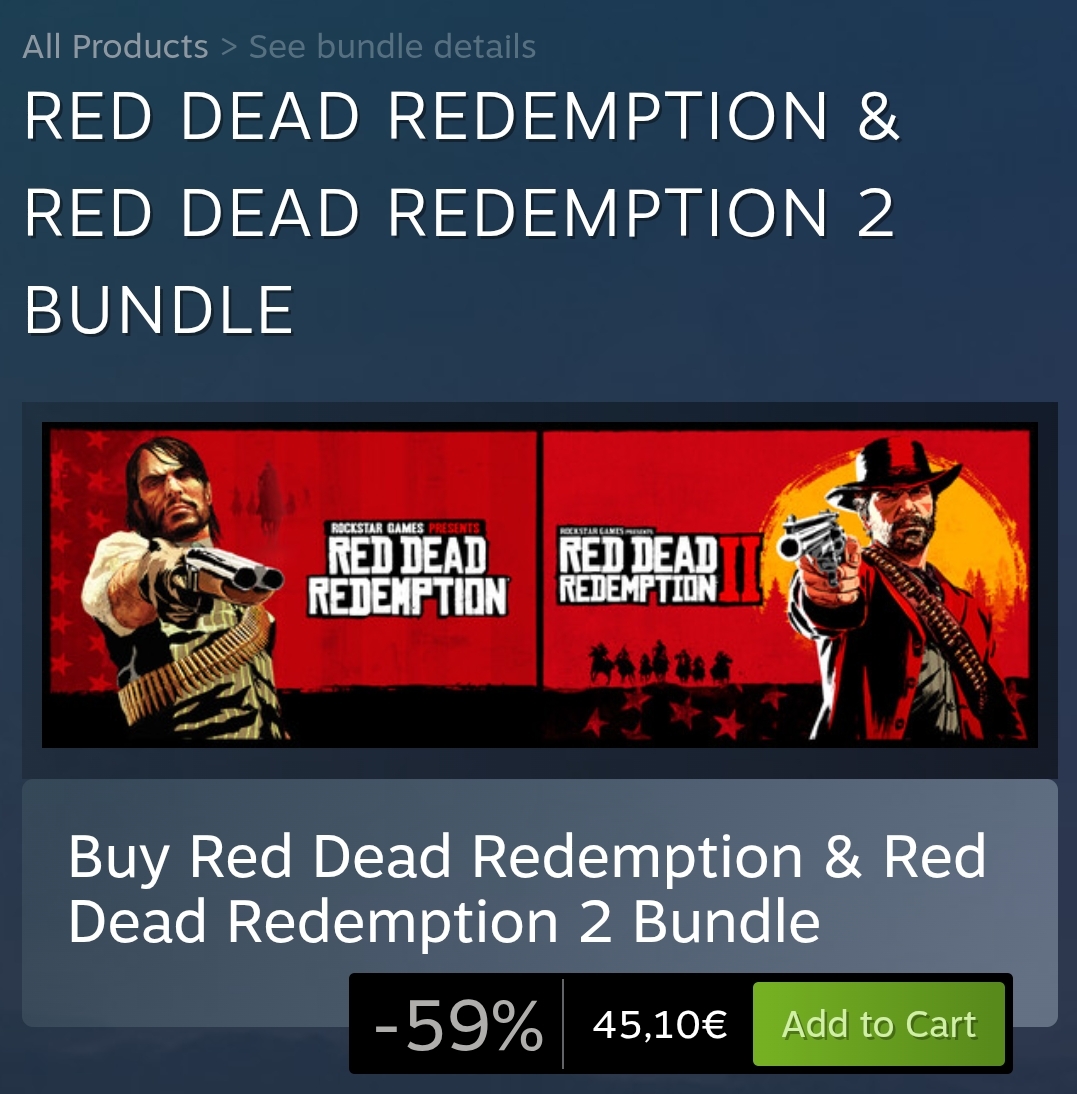Viewport: 1077px width, 1094px height.
Task: Click the word BUNDLE in the title
Action: pyautogui.click(x=159, y=310)
